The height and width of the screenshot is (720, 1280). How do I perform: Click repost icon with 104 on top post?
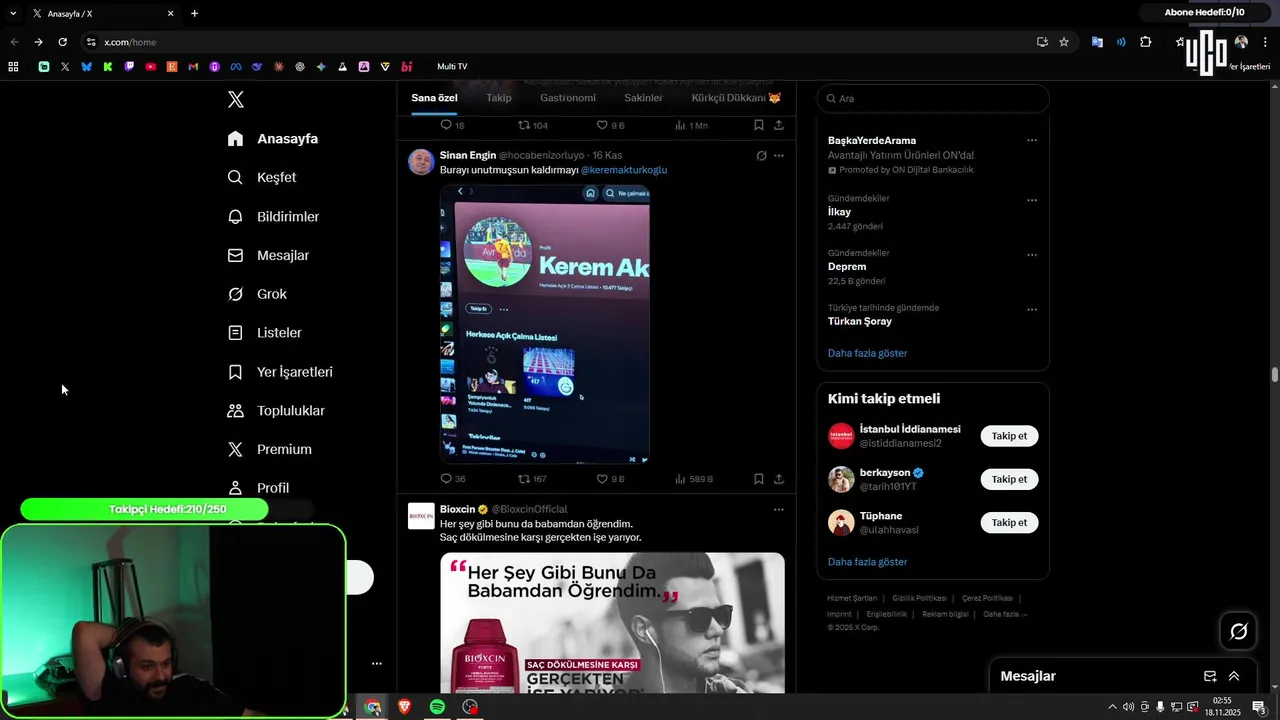[x=523, y=125]
